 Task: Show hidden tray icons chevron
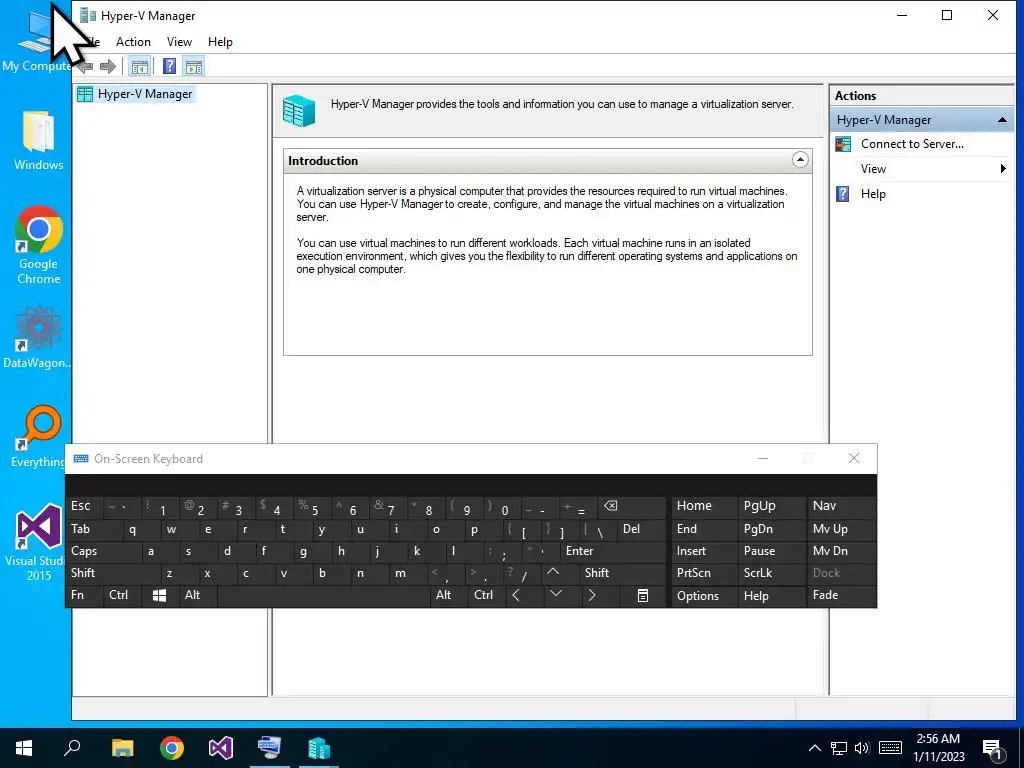(x=814, y=748)
